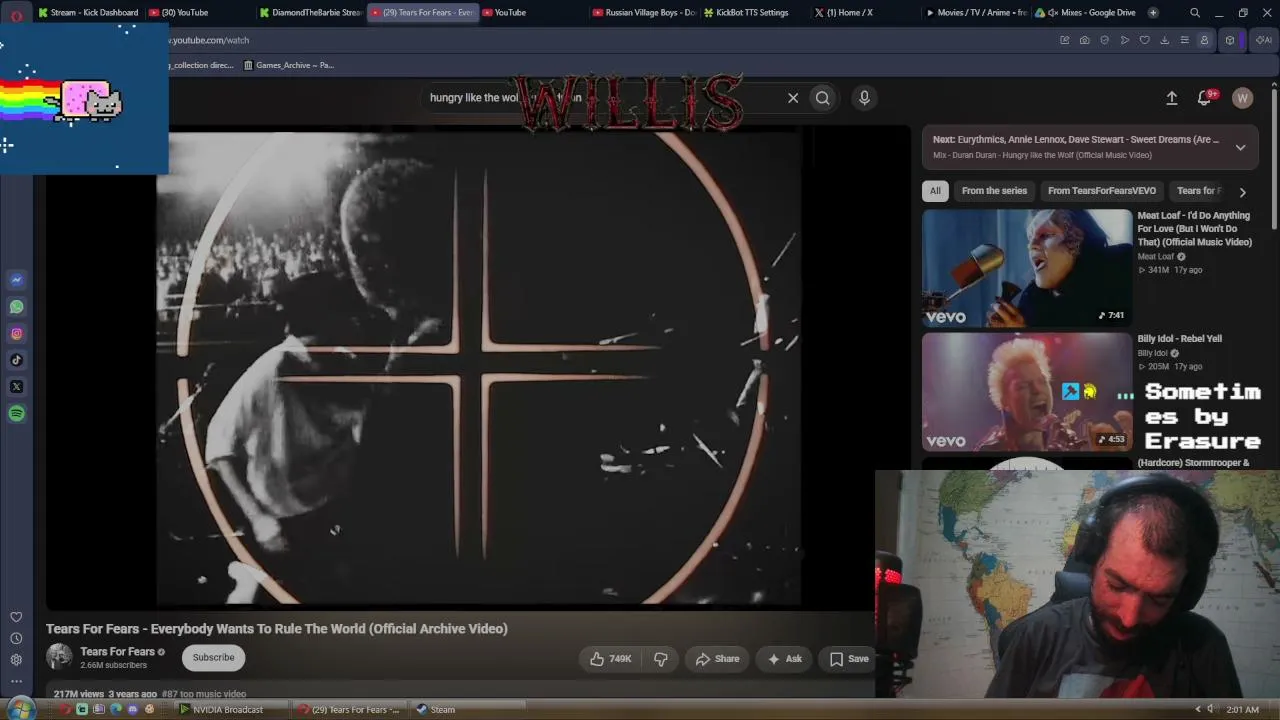Select the All filter chip
The width and height of the screenshot is (1280, 720).
coord(935,191)
